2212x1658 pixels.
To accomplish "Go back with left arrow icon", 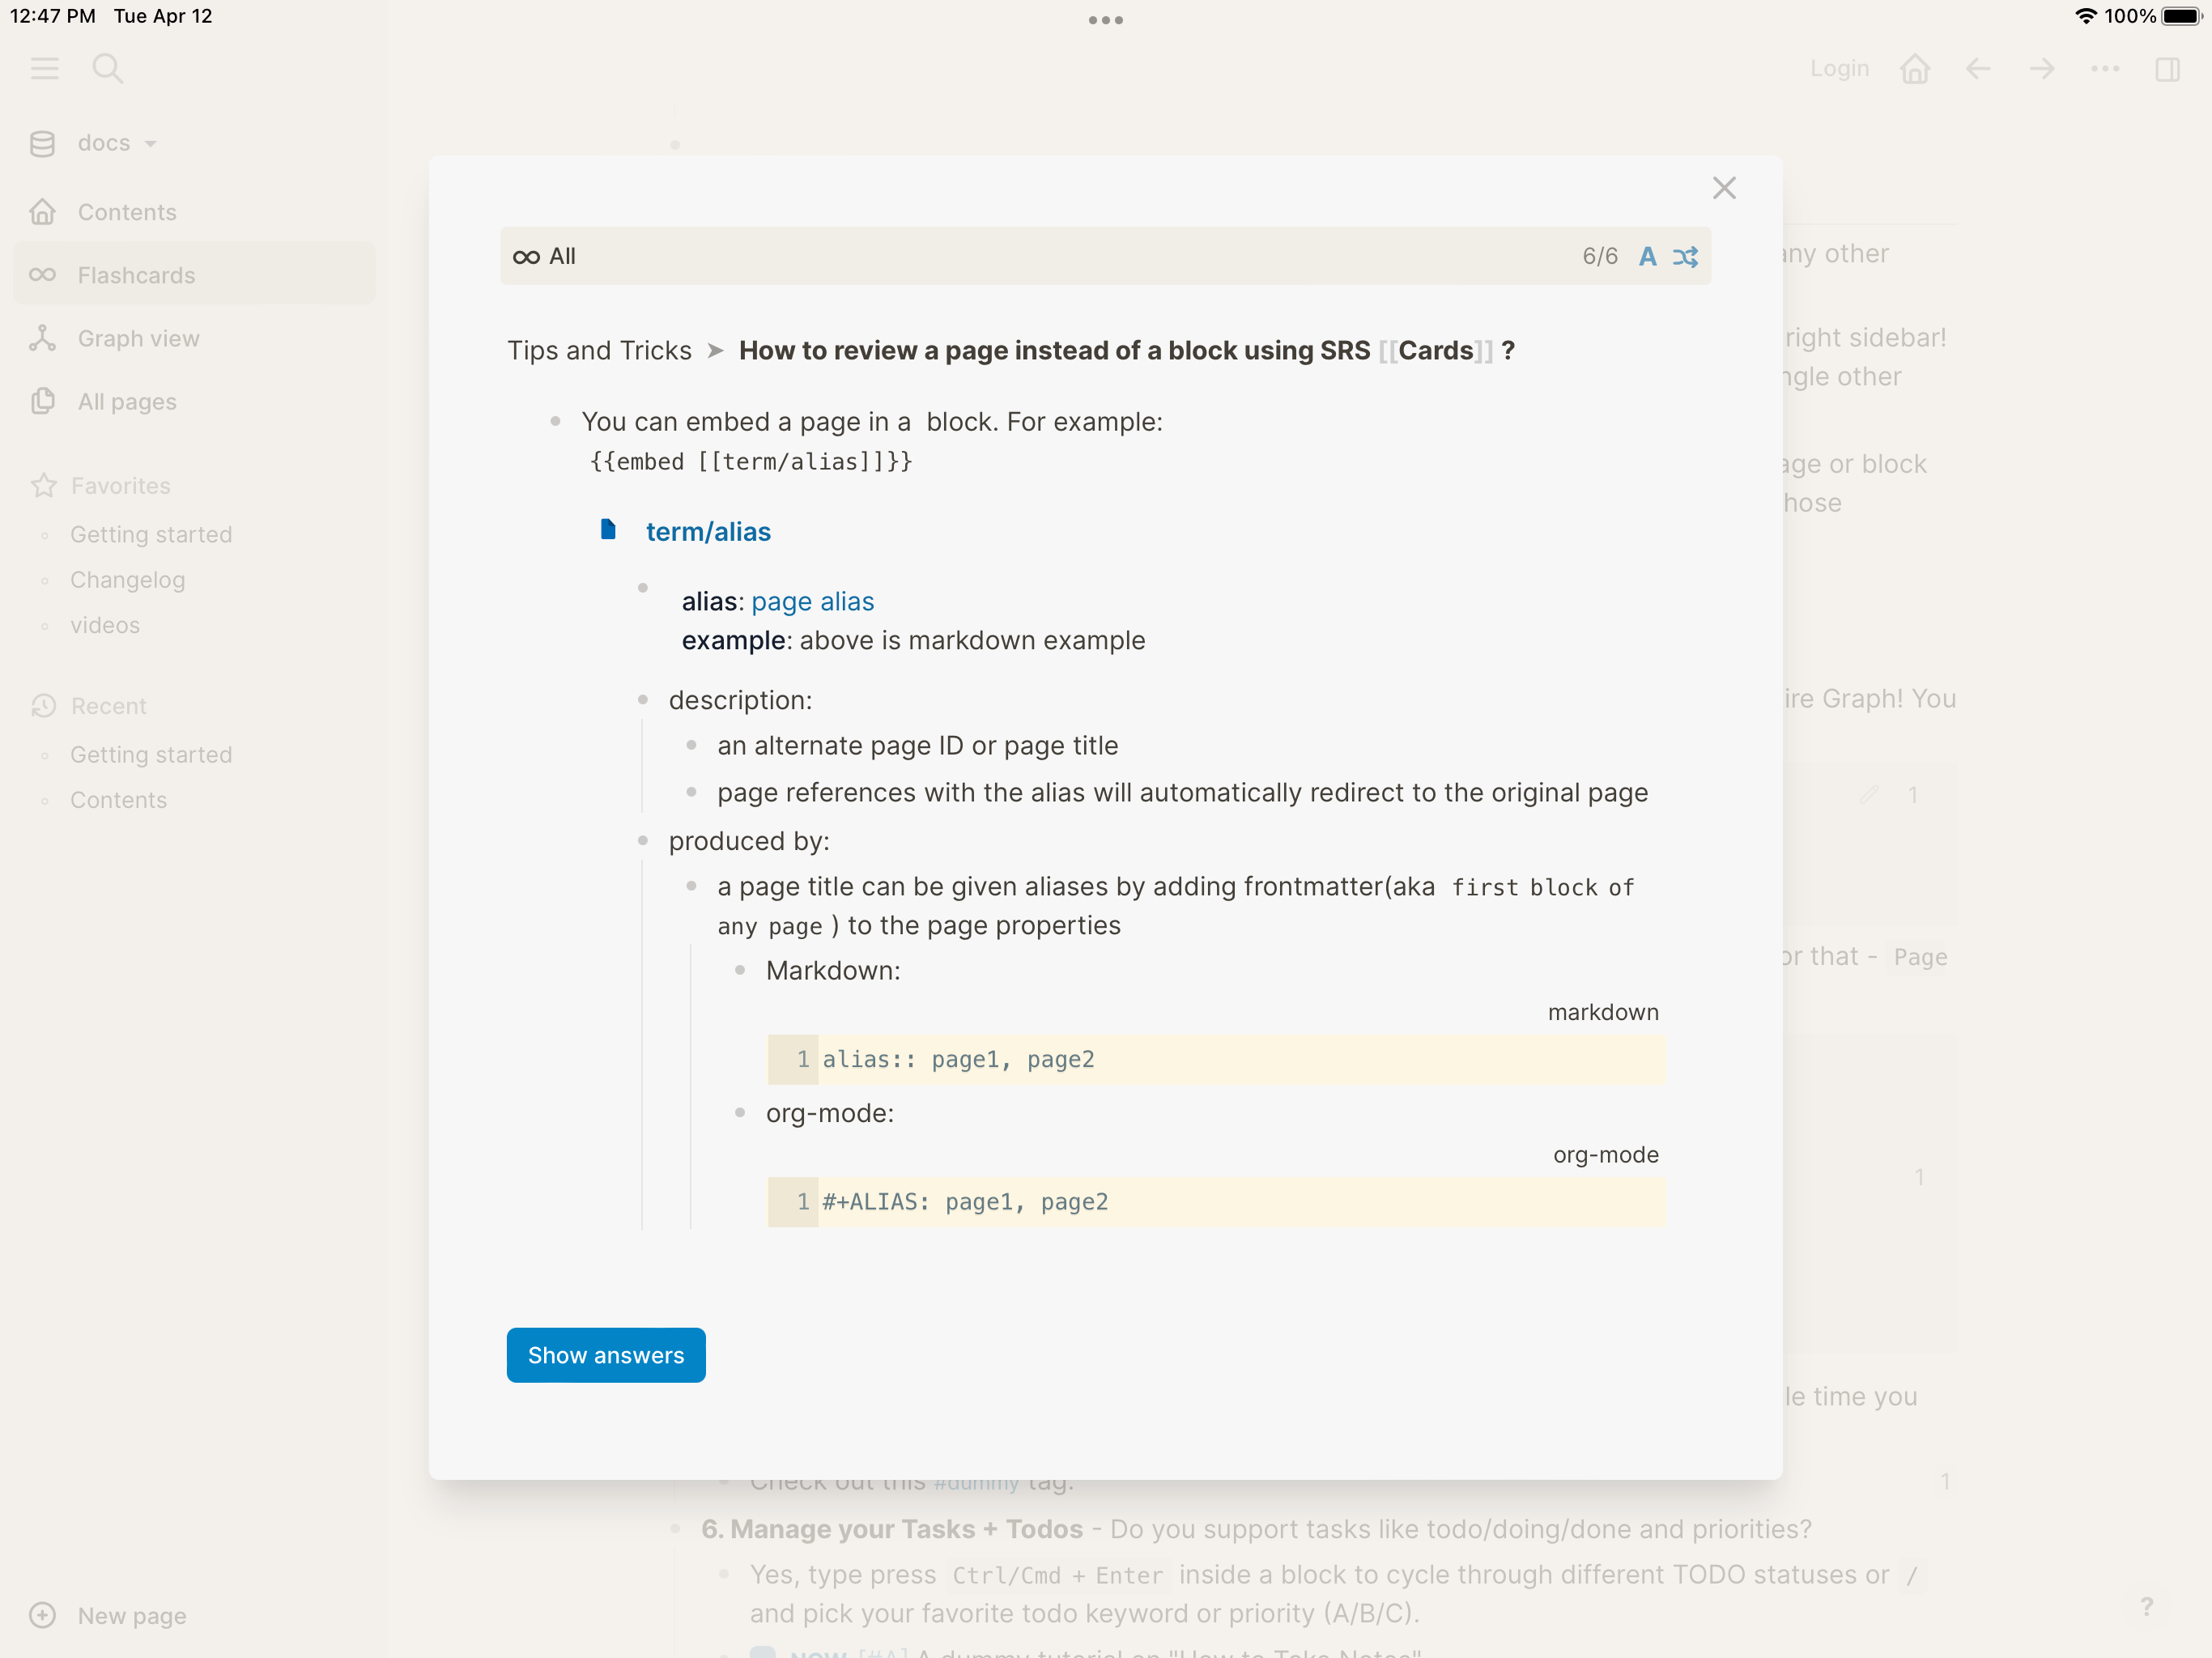I will coord(1977,68).
